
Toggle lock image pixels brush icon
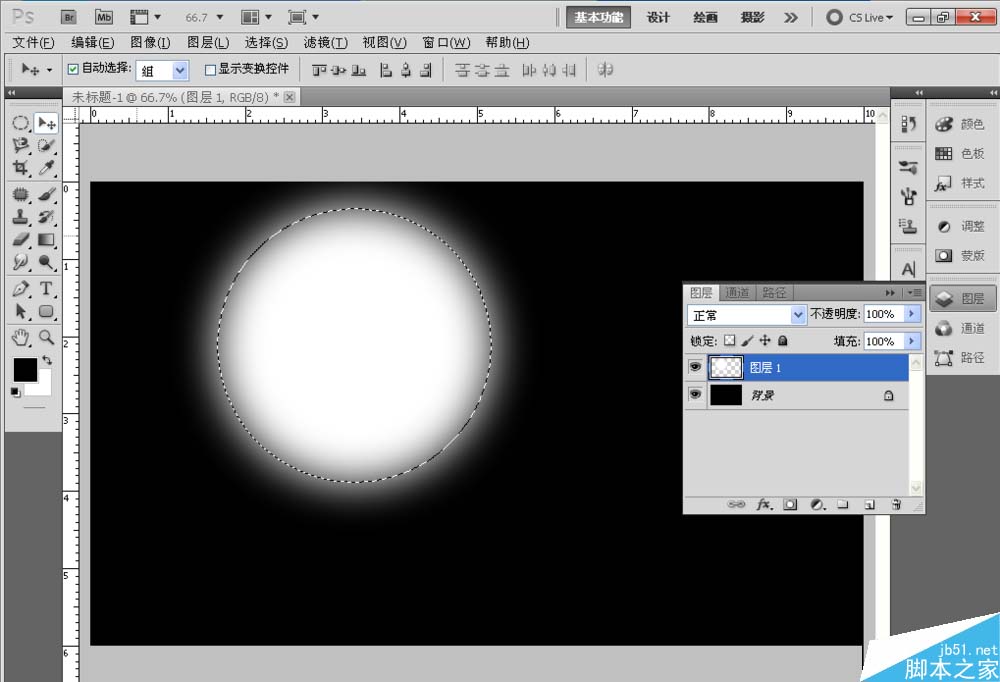[747, 341]
